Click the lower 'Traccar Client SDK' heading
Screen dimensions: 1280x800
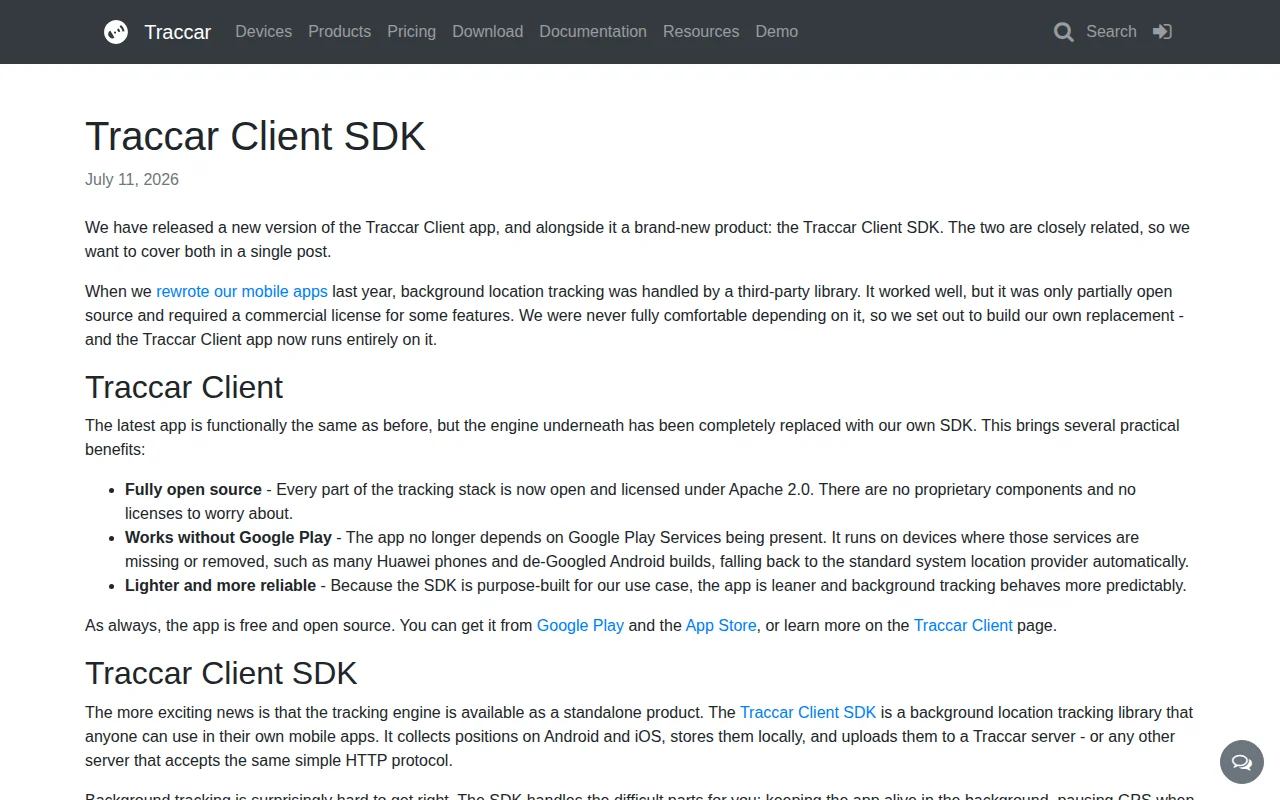[x=221, y=673]
